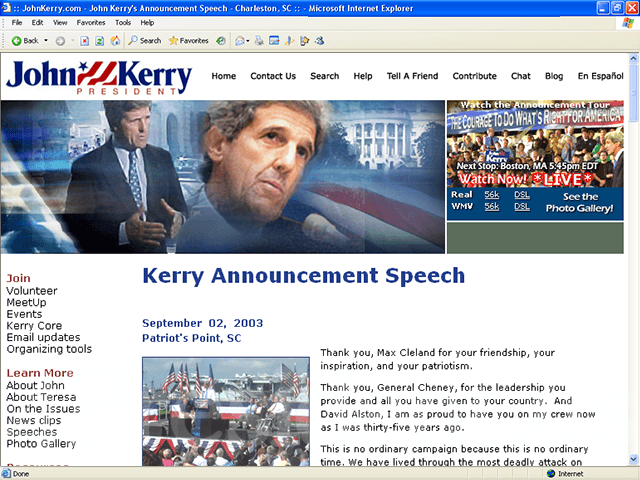Click the Discuss toolbar icon
The height and width of the screenshot is (480, 640).
click(289, 41)
